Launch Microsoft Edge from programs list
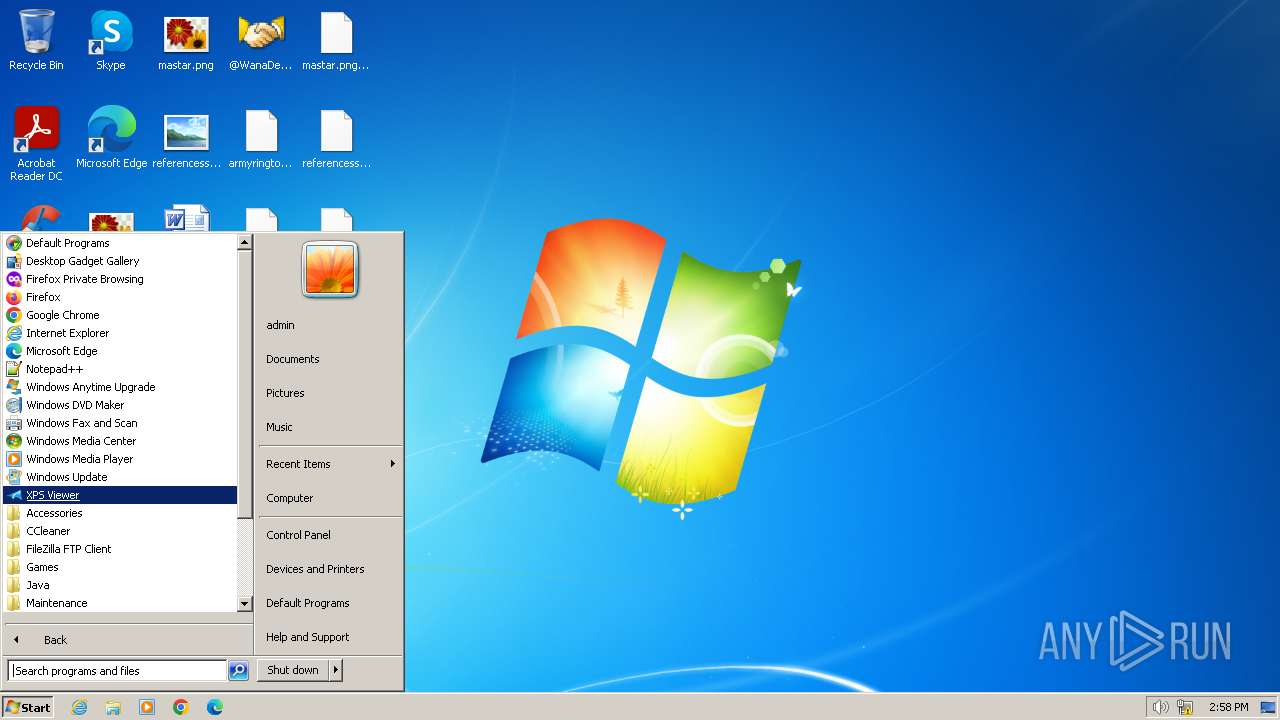The width and height of the screenshot is (1280, 720). pyautogui.click(x=120, y=351)
